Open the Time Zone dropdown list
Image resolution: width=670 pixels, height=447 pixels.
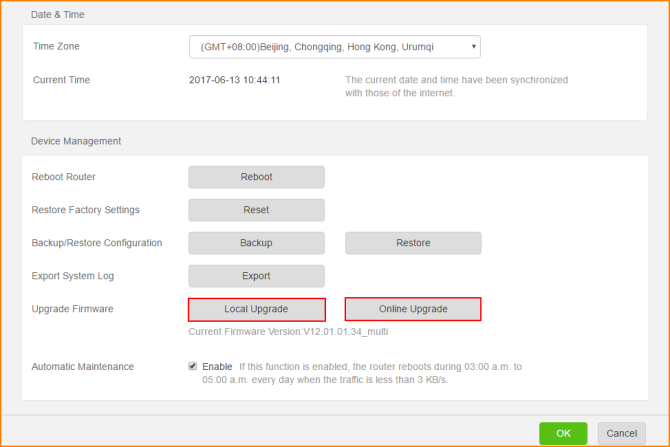[333, 47]
